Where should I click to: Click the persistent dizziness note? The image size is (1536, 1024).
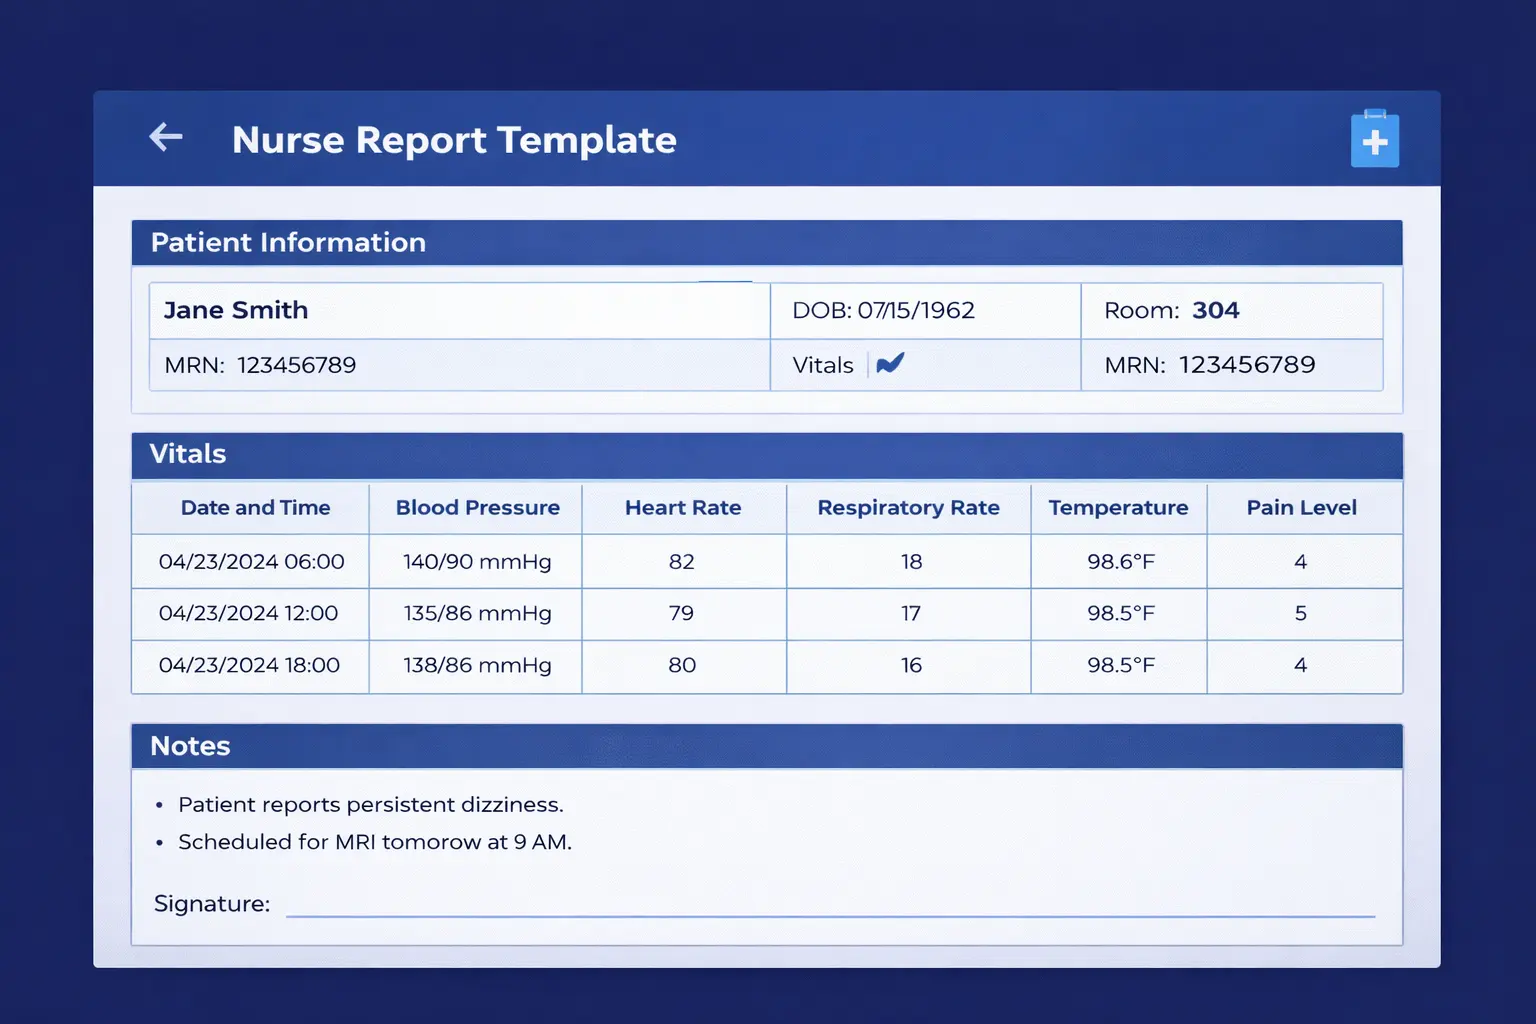[370, 805]
